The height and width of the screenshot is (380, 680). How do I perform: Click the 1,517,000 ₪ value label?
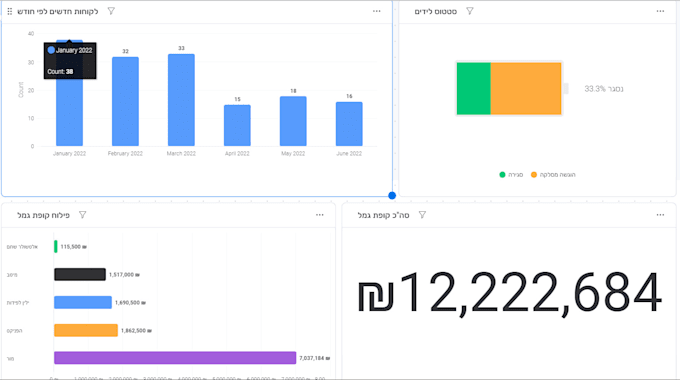pyautogui.click(x=124, y=275)
